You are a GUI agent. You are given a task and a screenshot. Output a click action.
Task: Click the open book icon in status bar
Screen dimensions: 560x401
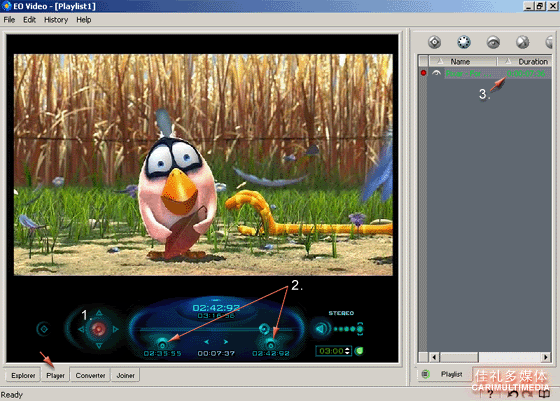[x=544, y=394]
